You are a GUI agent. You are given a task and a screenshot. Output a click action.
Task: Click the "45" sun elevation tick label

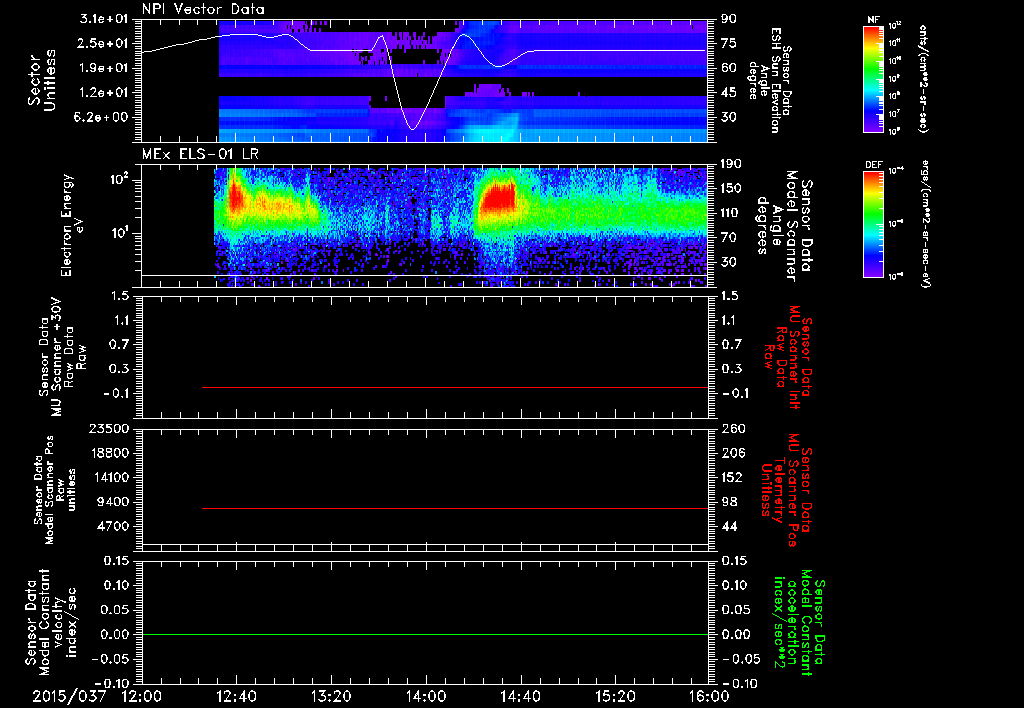[728, 93]
